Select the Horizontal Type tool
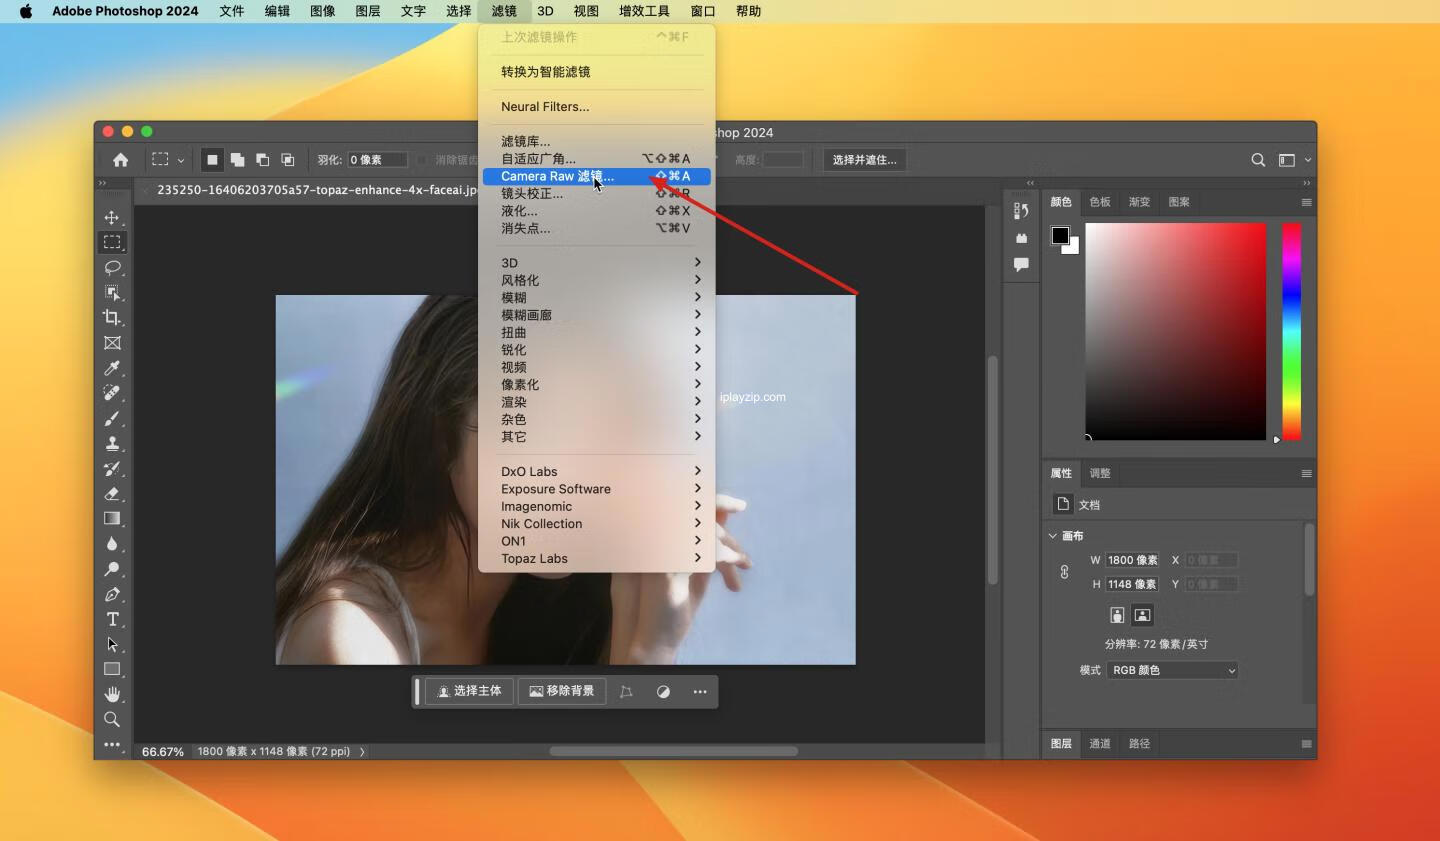The width and height of the screenshot is (1440, 841). [x=112, y=619]
